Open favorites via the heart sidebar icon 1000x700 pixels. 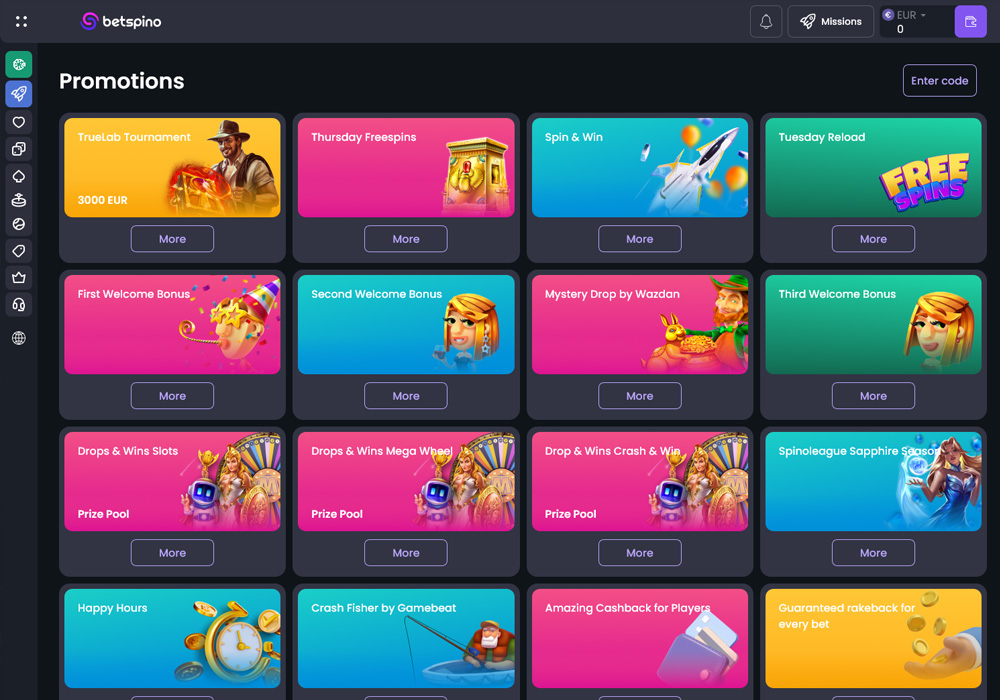(x=19, y=122)
